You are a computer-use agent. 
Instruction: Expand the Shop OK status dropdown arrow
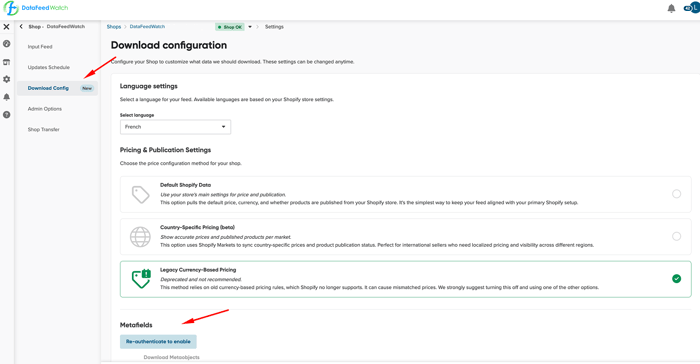250,27
